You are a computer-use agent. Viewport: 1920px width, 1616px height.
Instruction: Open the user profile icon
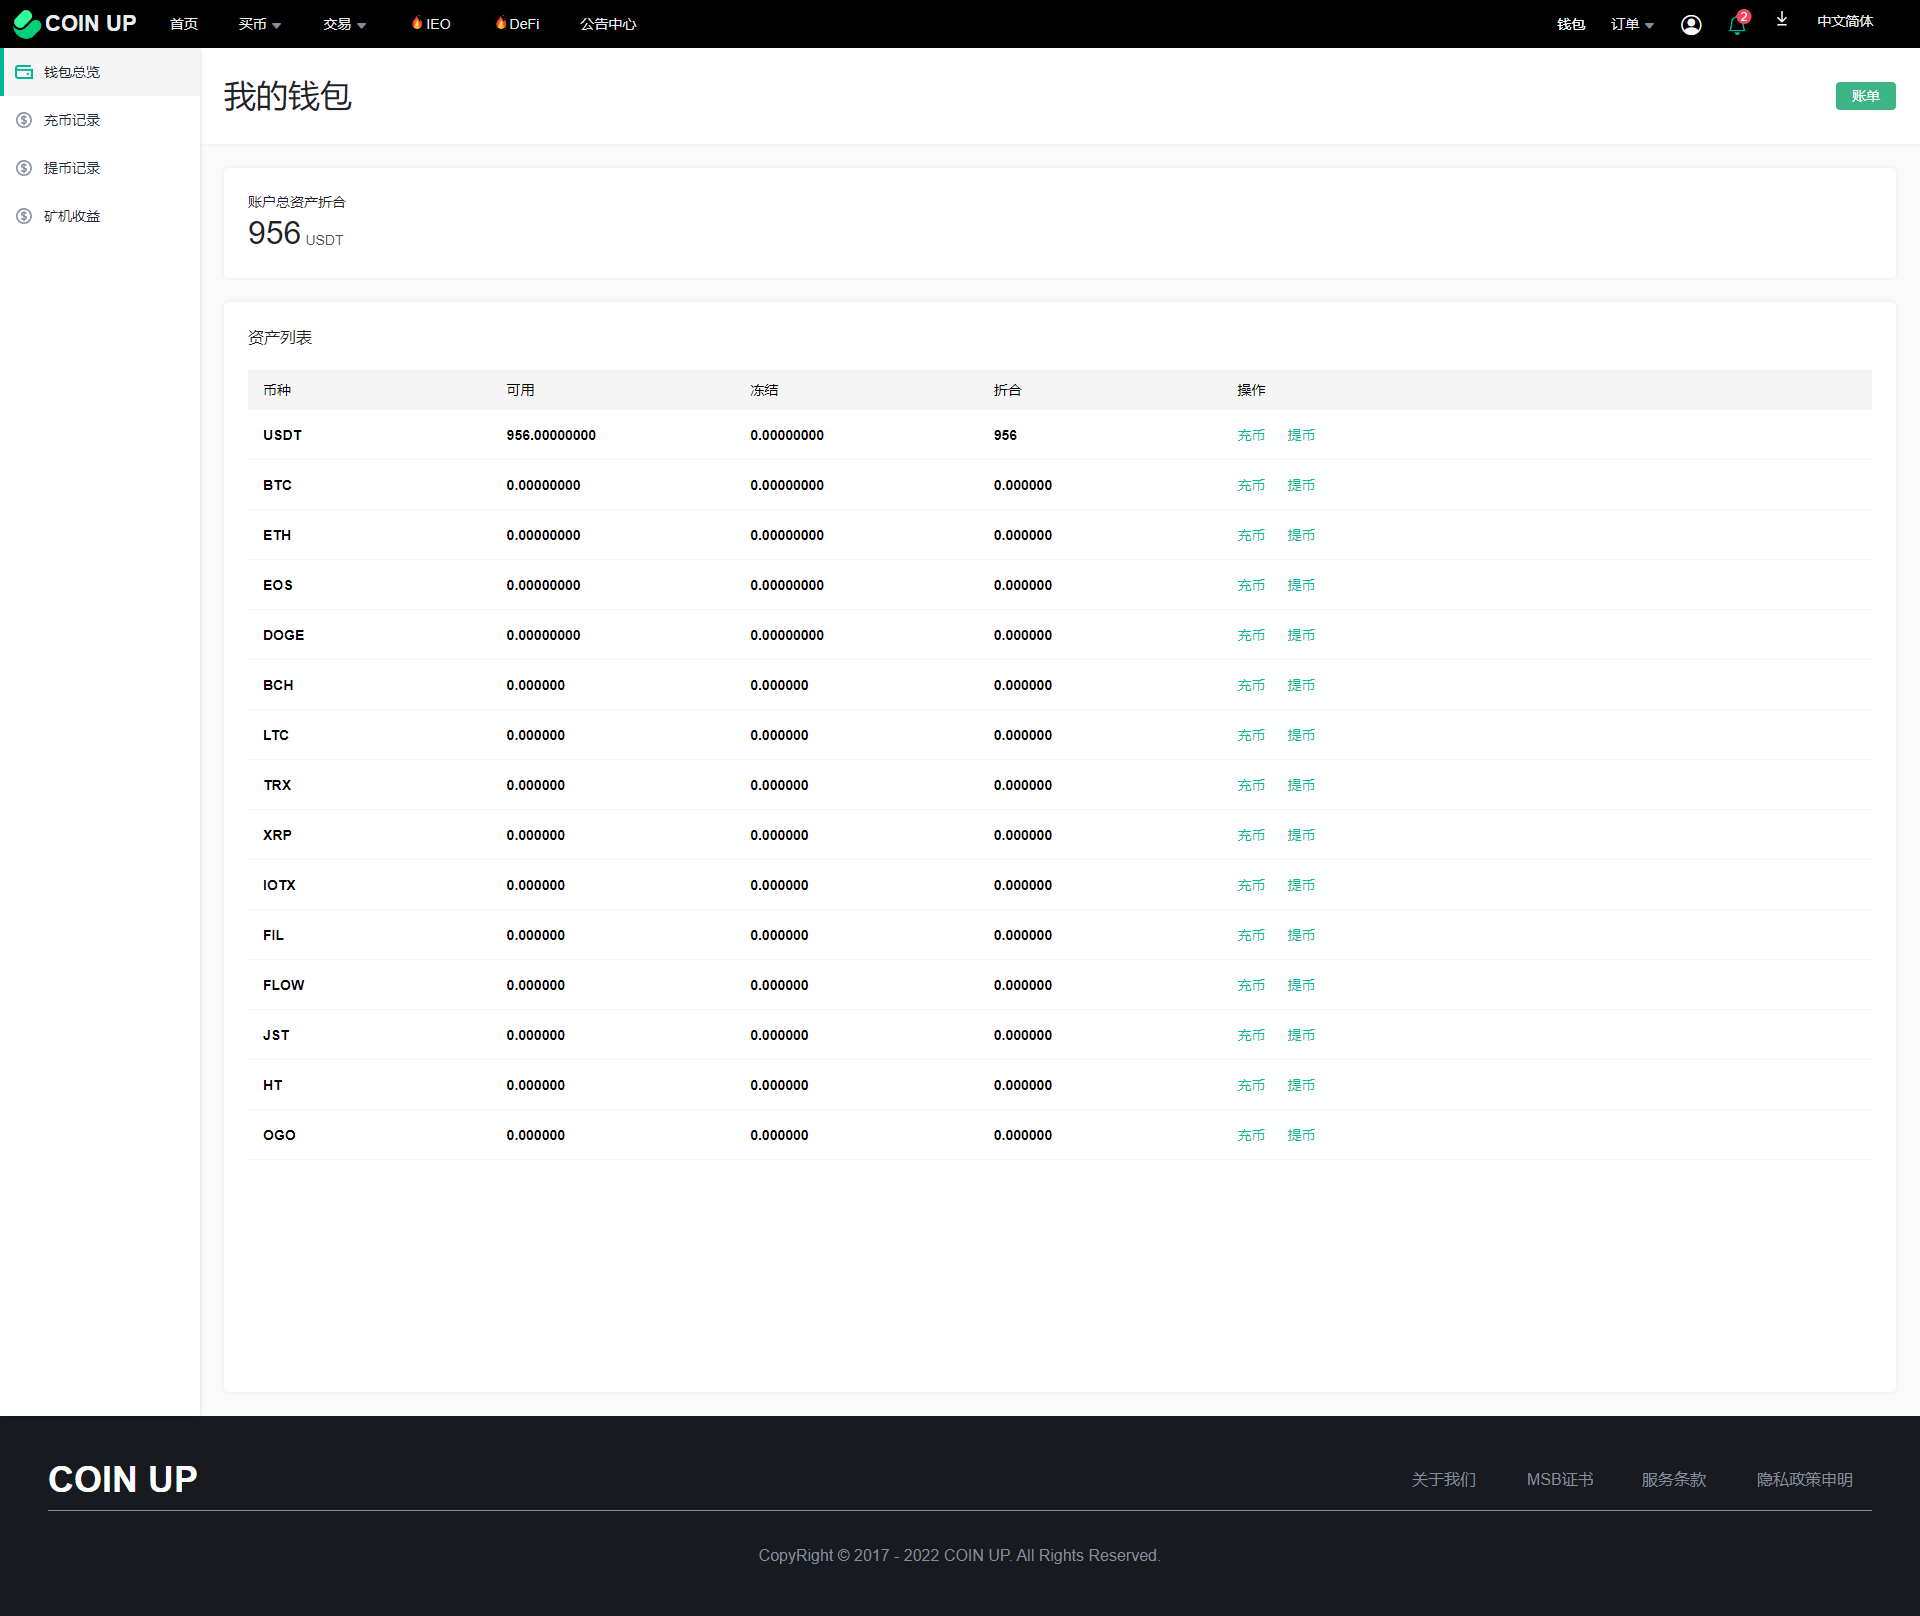click(x=1690, y=25)
